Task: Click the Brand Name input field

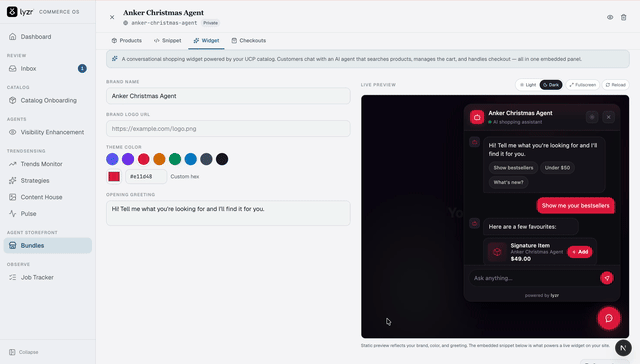Action: click(x=228, y=96)
